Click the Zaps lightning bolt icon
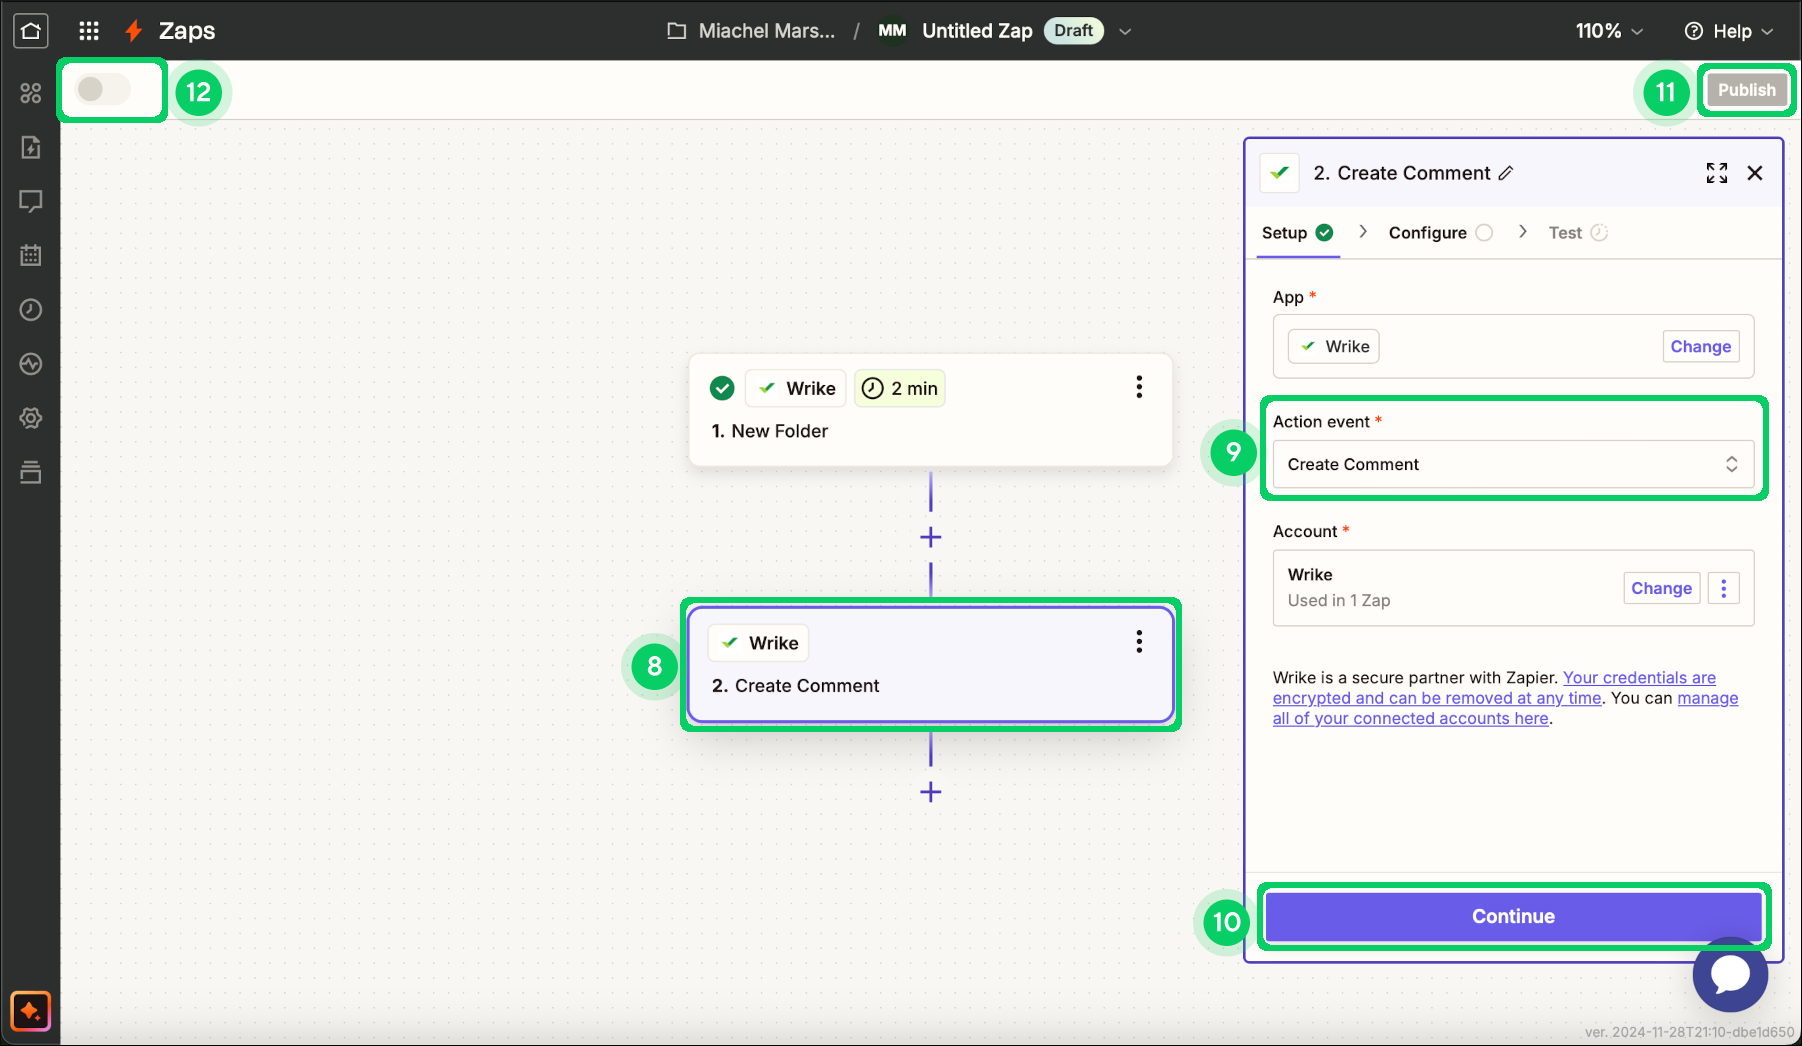This screenshot has height=1046, width=1802. coord(134,31)
